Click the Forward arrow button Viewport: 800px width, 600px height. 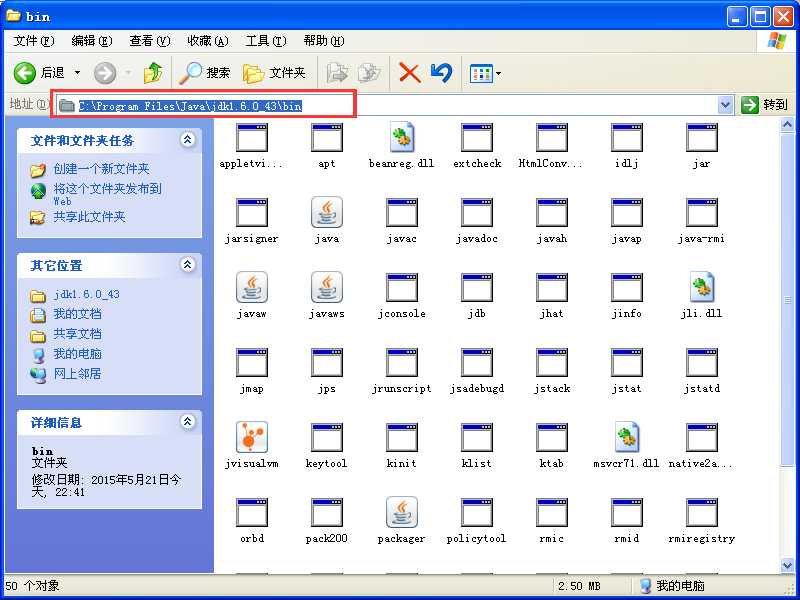[x=105, y=73]
